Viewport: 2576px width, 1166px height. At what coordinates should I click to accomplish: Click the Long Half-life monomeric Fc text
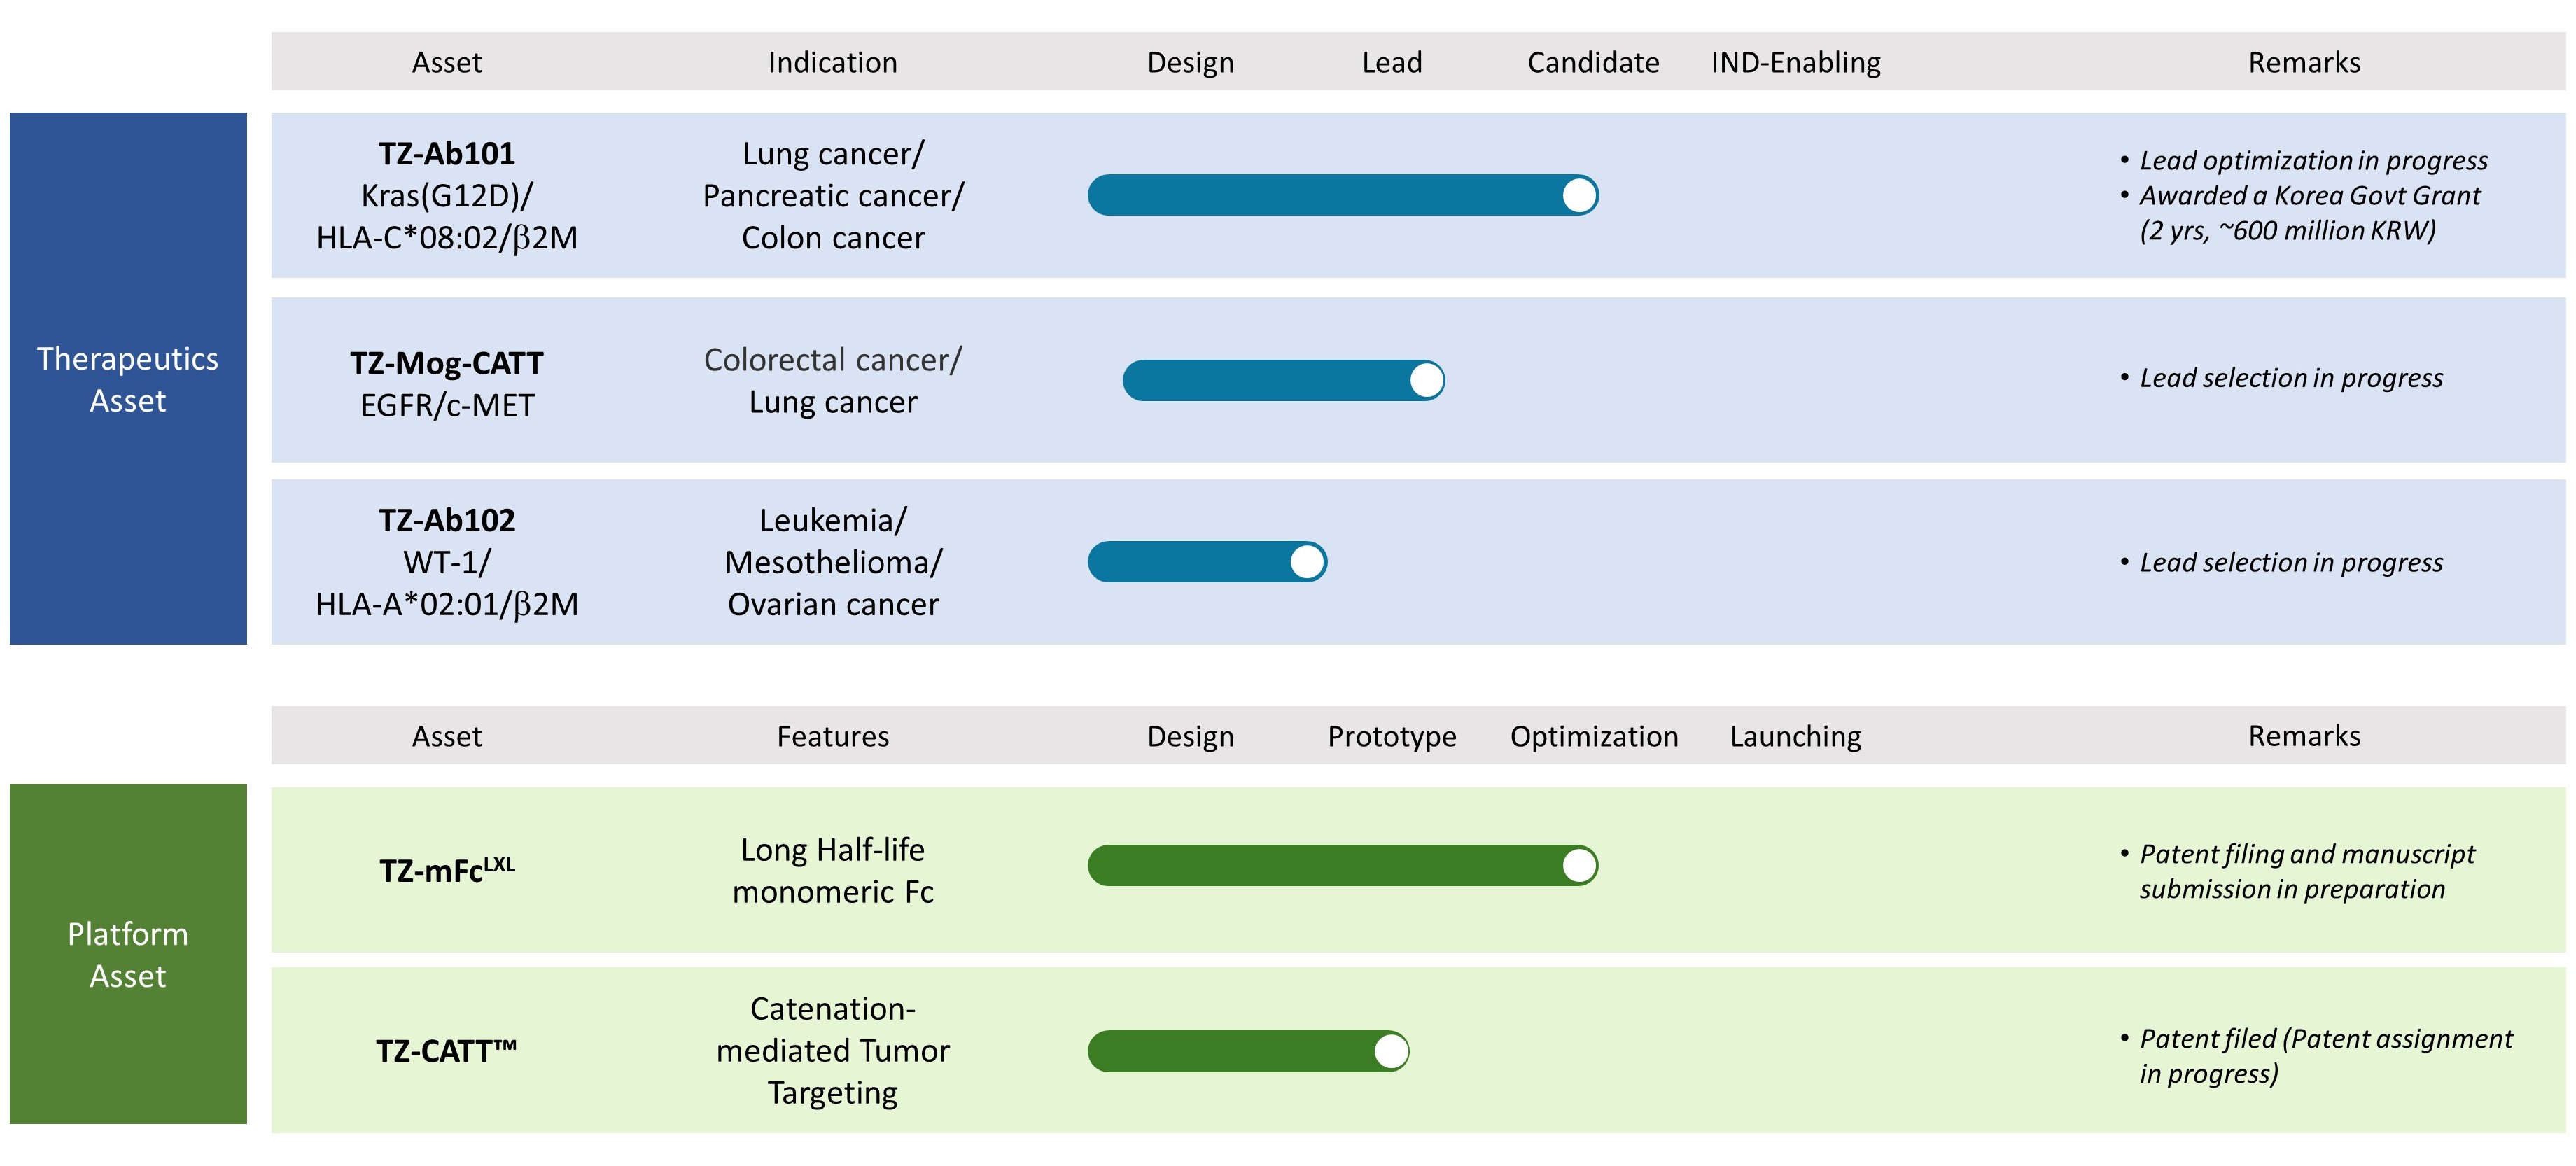click(833, 870)
